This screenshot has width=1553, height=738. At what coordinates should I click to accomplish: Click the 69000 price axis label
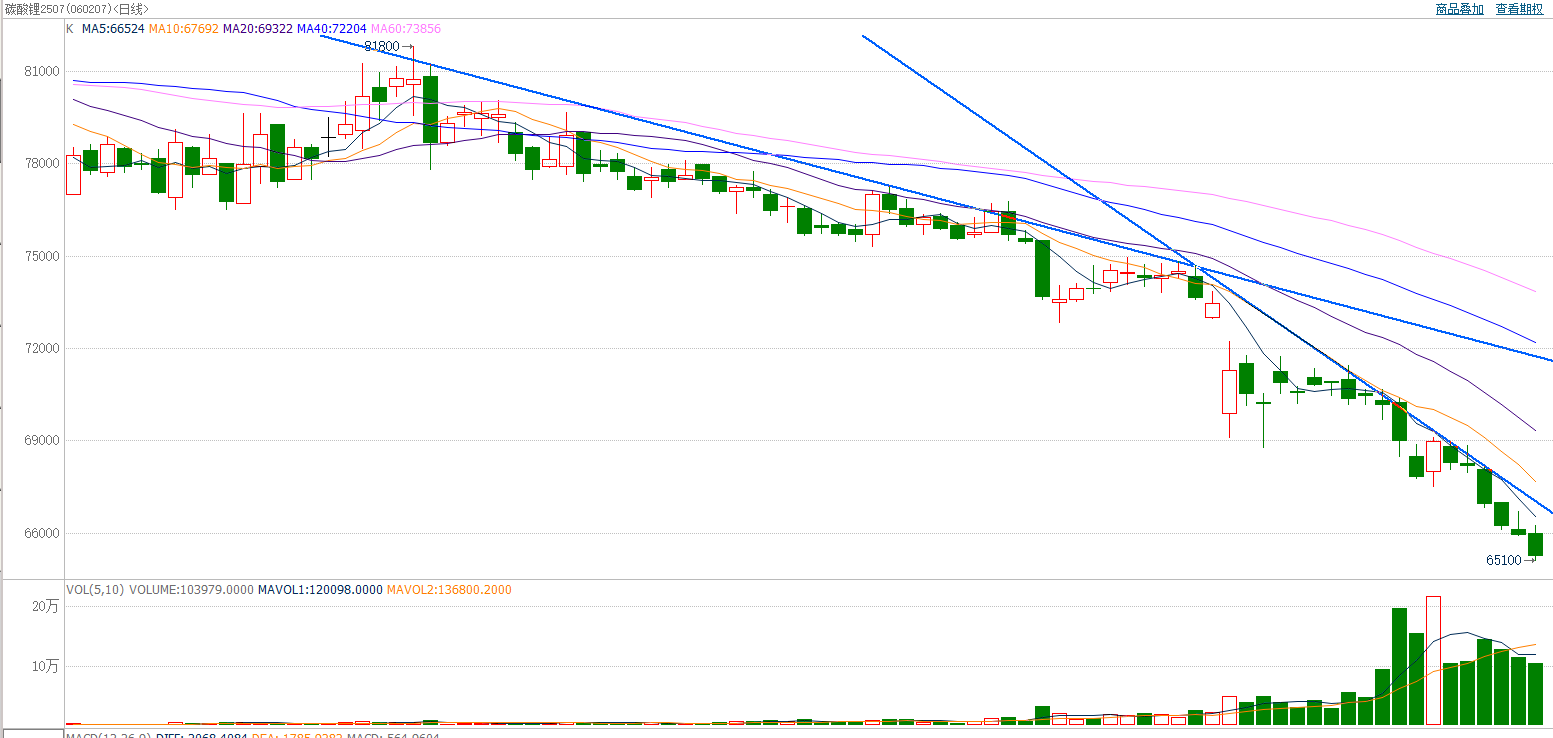(43, 440)
